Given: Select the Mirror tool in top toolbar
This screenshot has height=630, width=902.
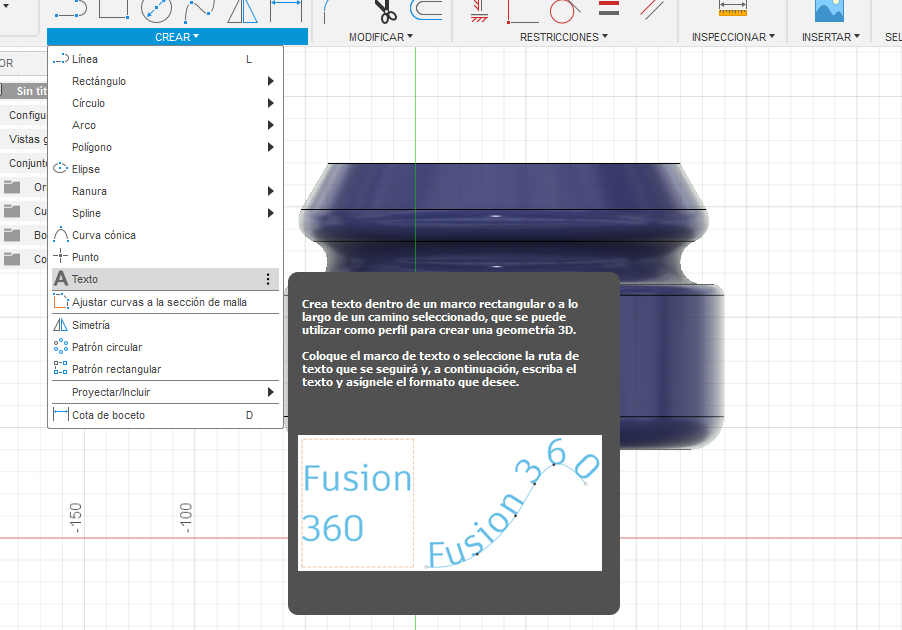Looking at the screenshot, I should 242,10.
